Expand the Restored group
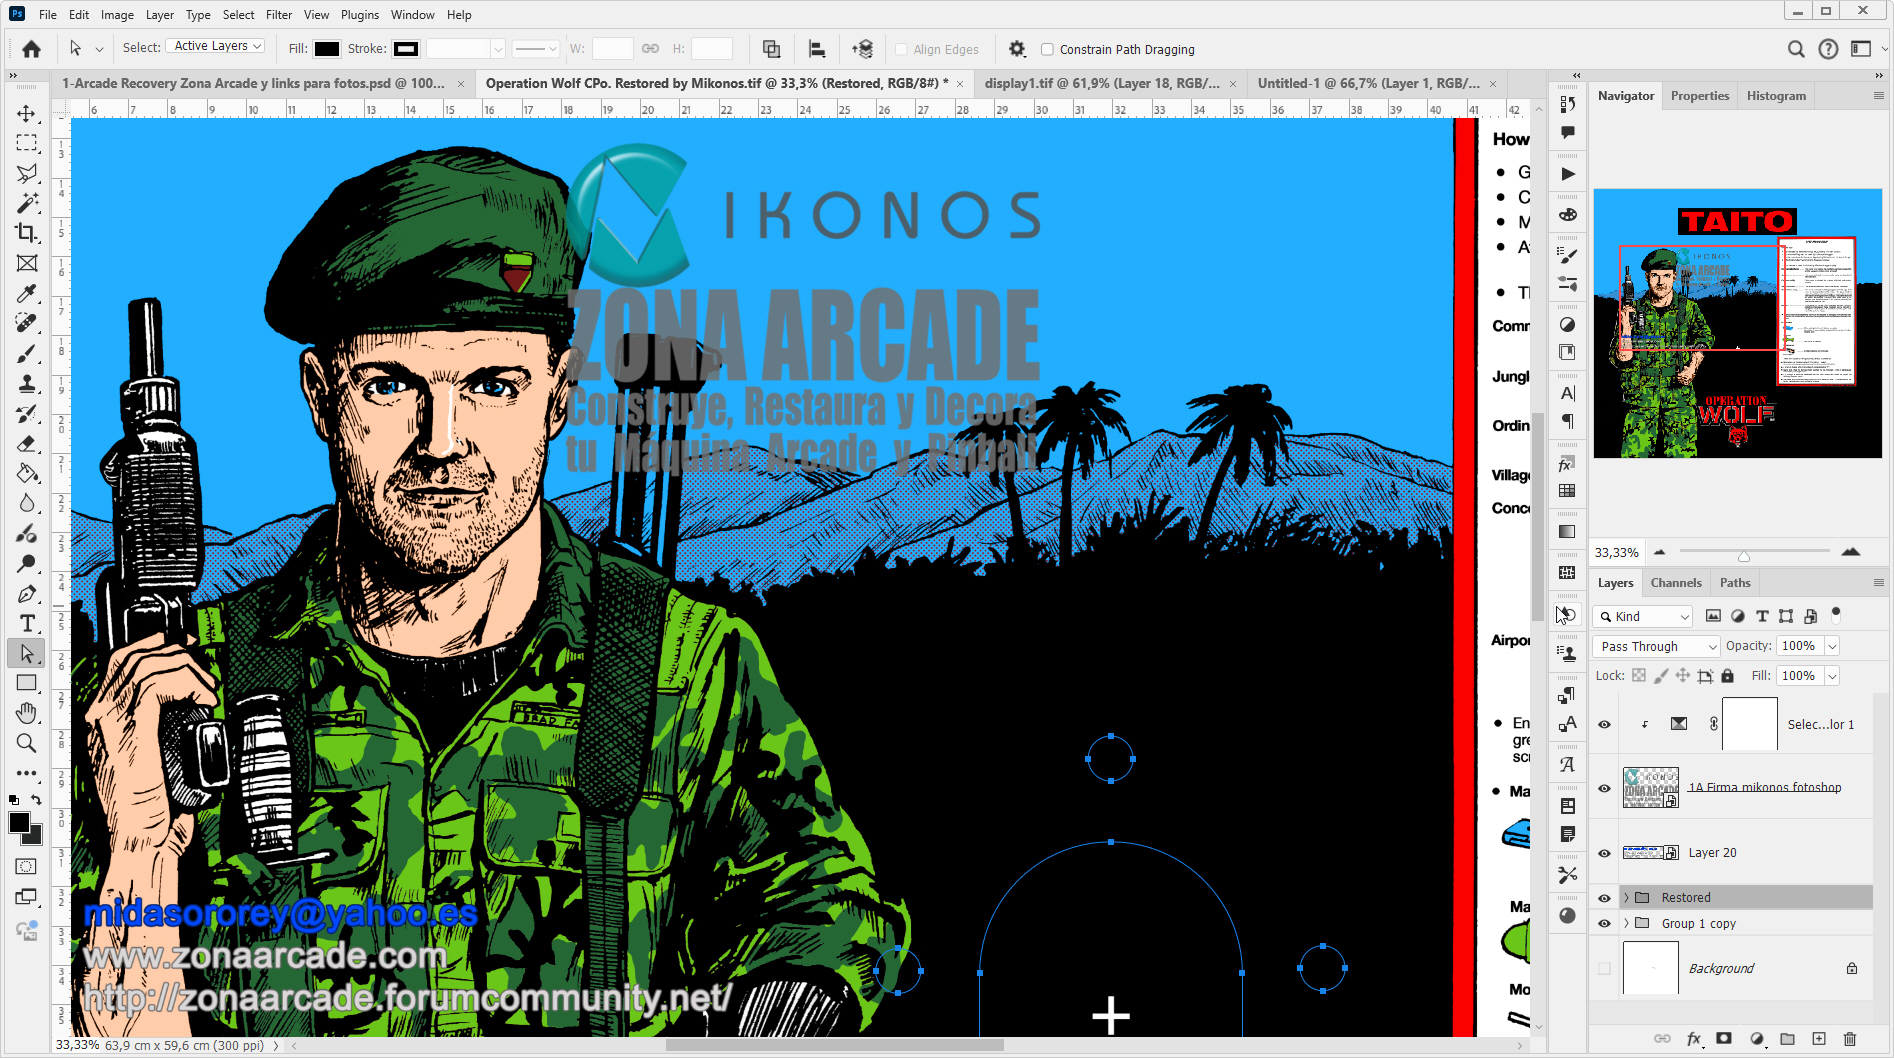The image size is (1894, 1058). pos(1626,898)
